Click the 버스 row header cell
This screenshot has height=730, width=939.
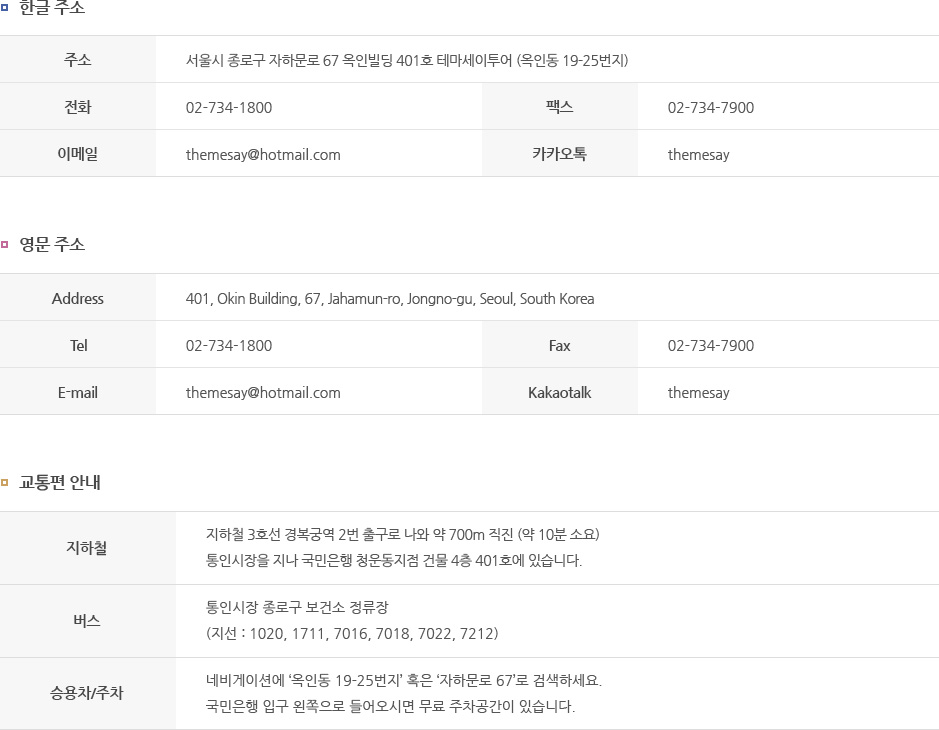point(87,621)
